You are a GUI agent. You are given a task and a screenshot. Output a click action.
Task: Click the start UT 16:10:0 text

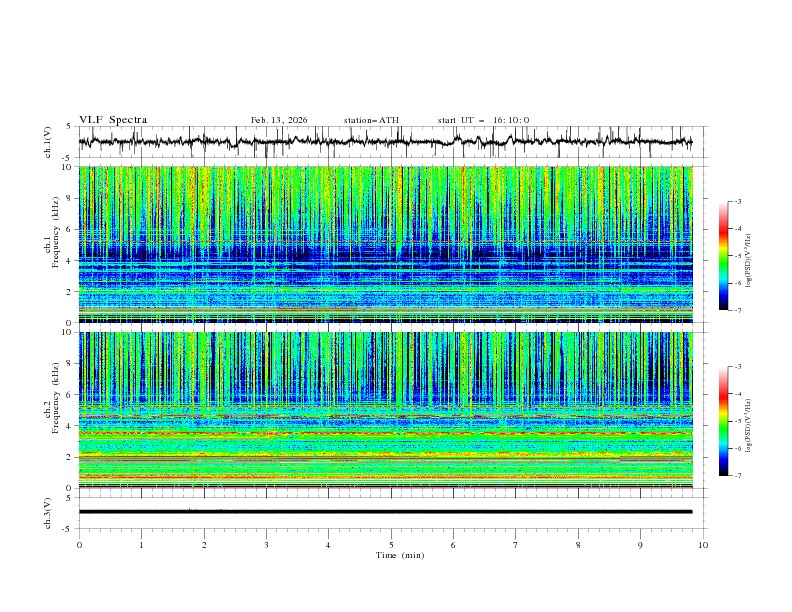tap(483, 120)
